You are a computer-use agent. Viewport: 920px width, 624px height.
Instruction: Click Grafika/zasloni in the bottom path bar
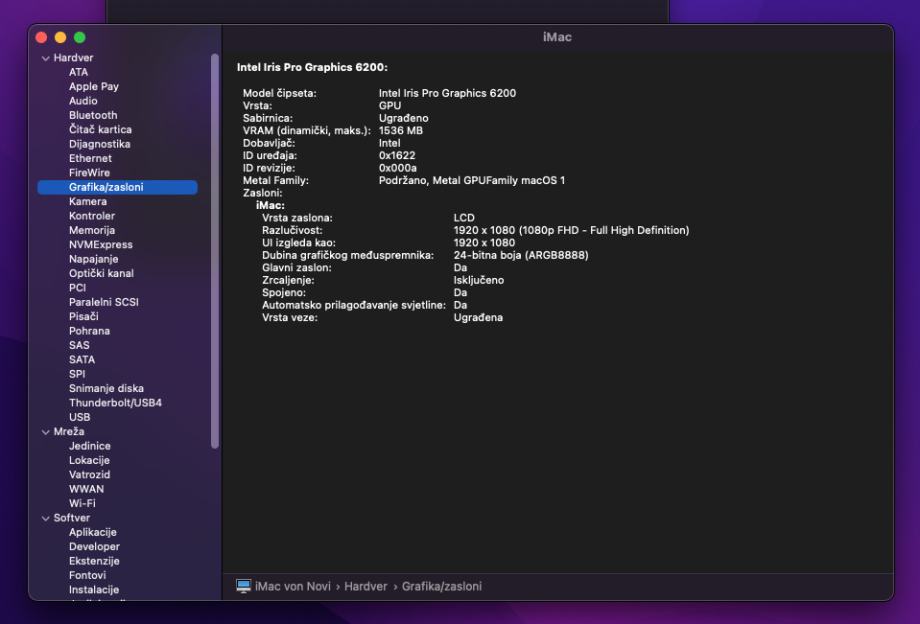tap(442, 586)
